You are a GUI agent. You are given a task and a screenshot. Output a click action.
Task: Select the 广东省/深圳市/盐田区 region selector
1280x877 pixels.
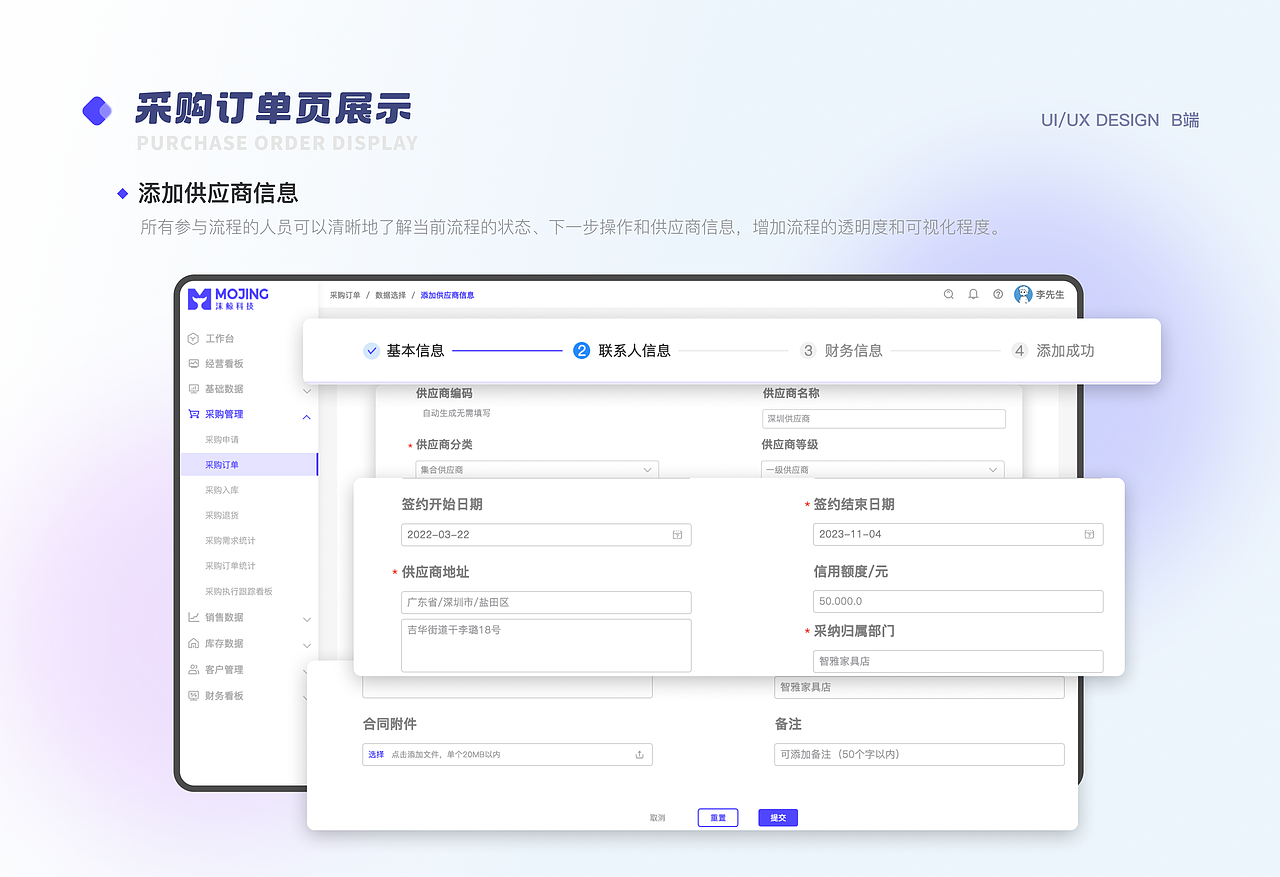click(546, 602)
